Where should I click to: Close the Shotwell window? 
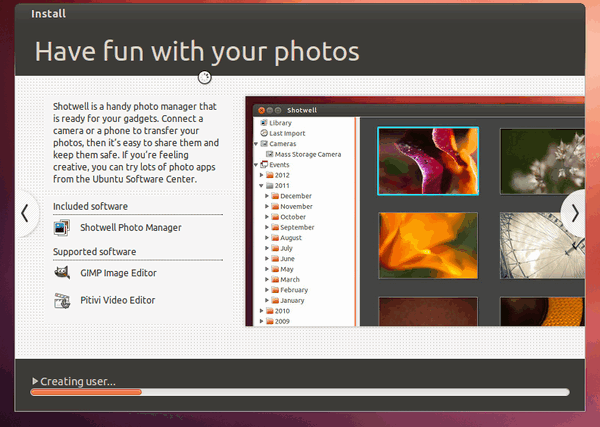pyautogui.click(x=262, y=109)
